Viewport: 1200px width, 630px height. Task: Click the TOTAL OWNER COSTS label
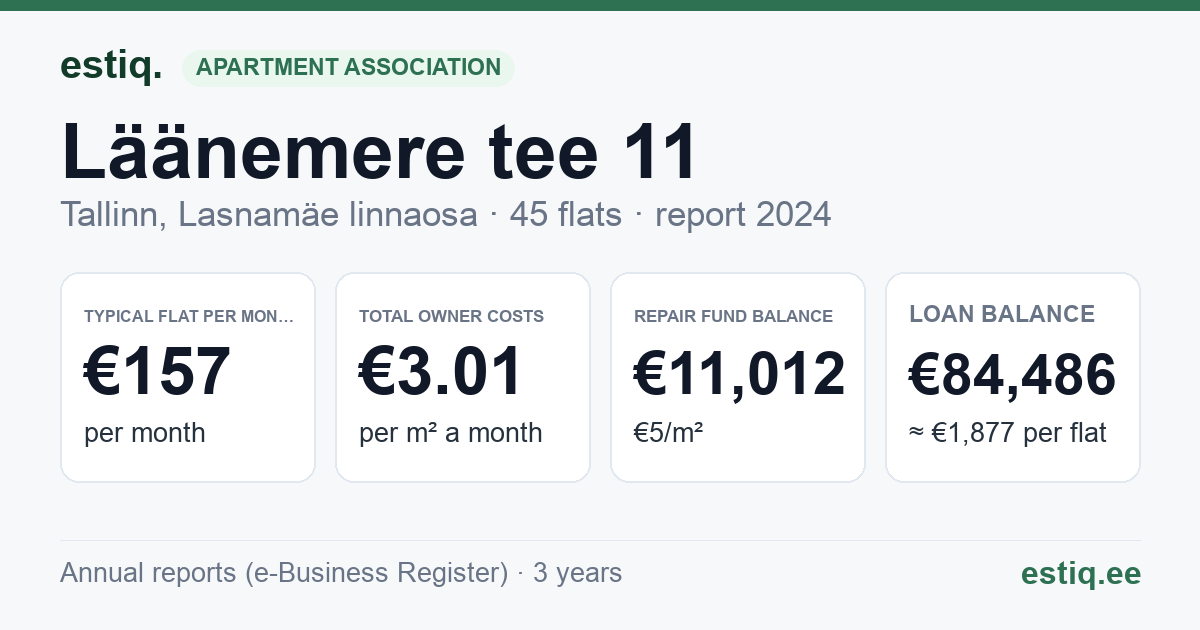click(x=452, y=316)
